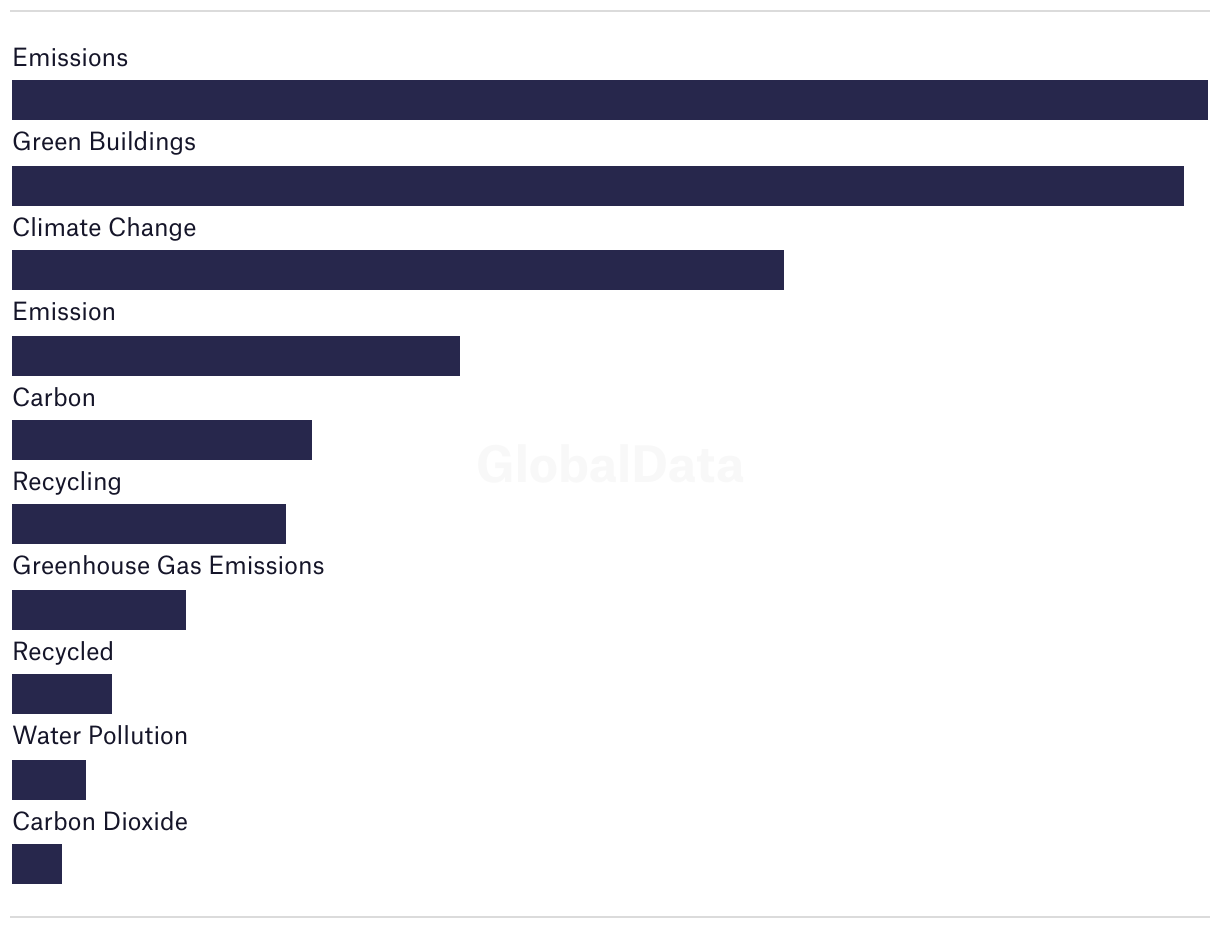
Task: Click the GlobalData watermark
Action: 610,465
